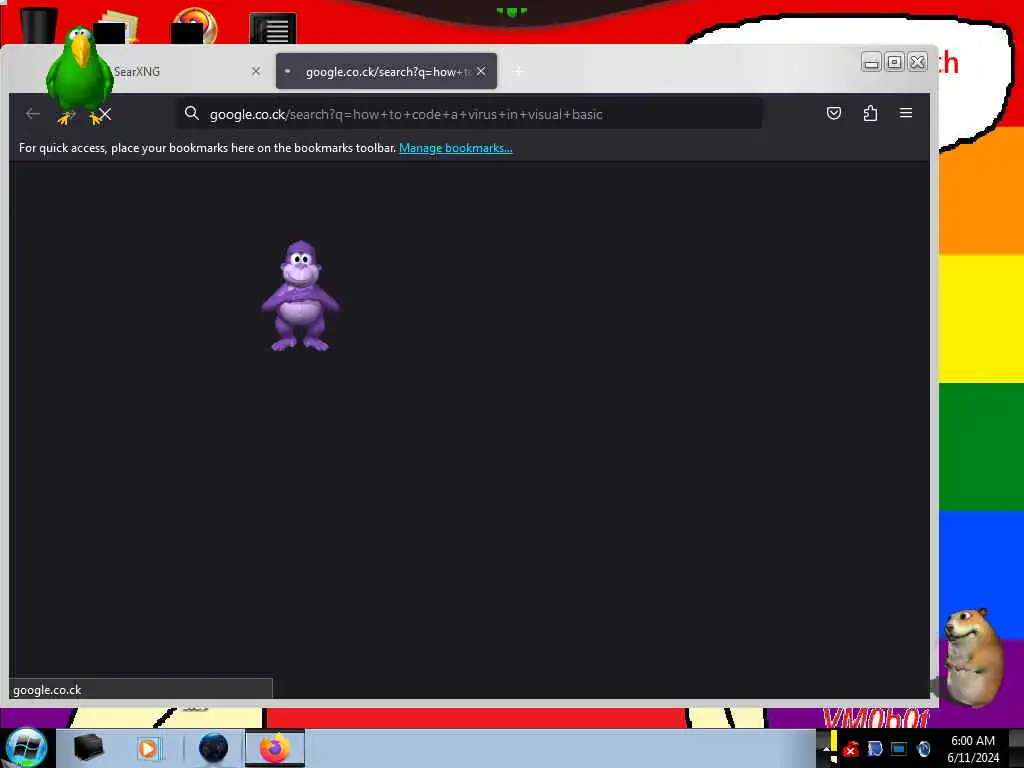This screenshot has width=1024, height=768.
Task: Open the dark list-document desktop icon
Action: [x=273, y=28]
